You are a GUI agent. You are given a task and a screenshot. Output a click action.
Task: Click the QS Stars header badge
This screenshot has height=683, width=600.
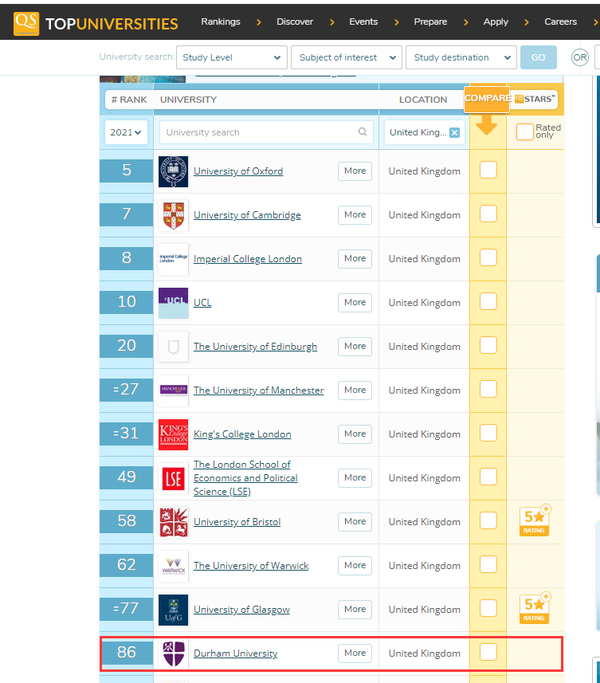click(535, 99)
